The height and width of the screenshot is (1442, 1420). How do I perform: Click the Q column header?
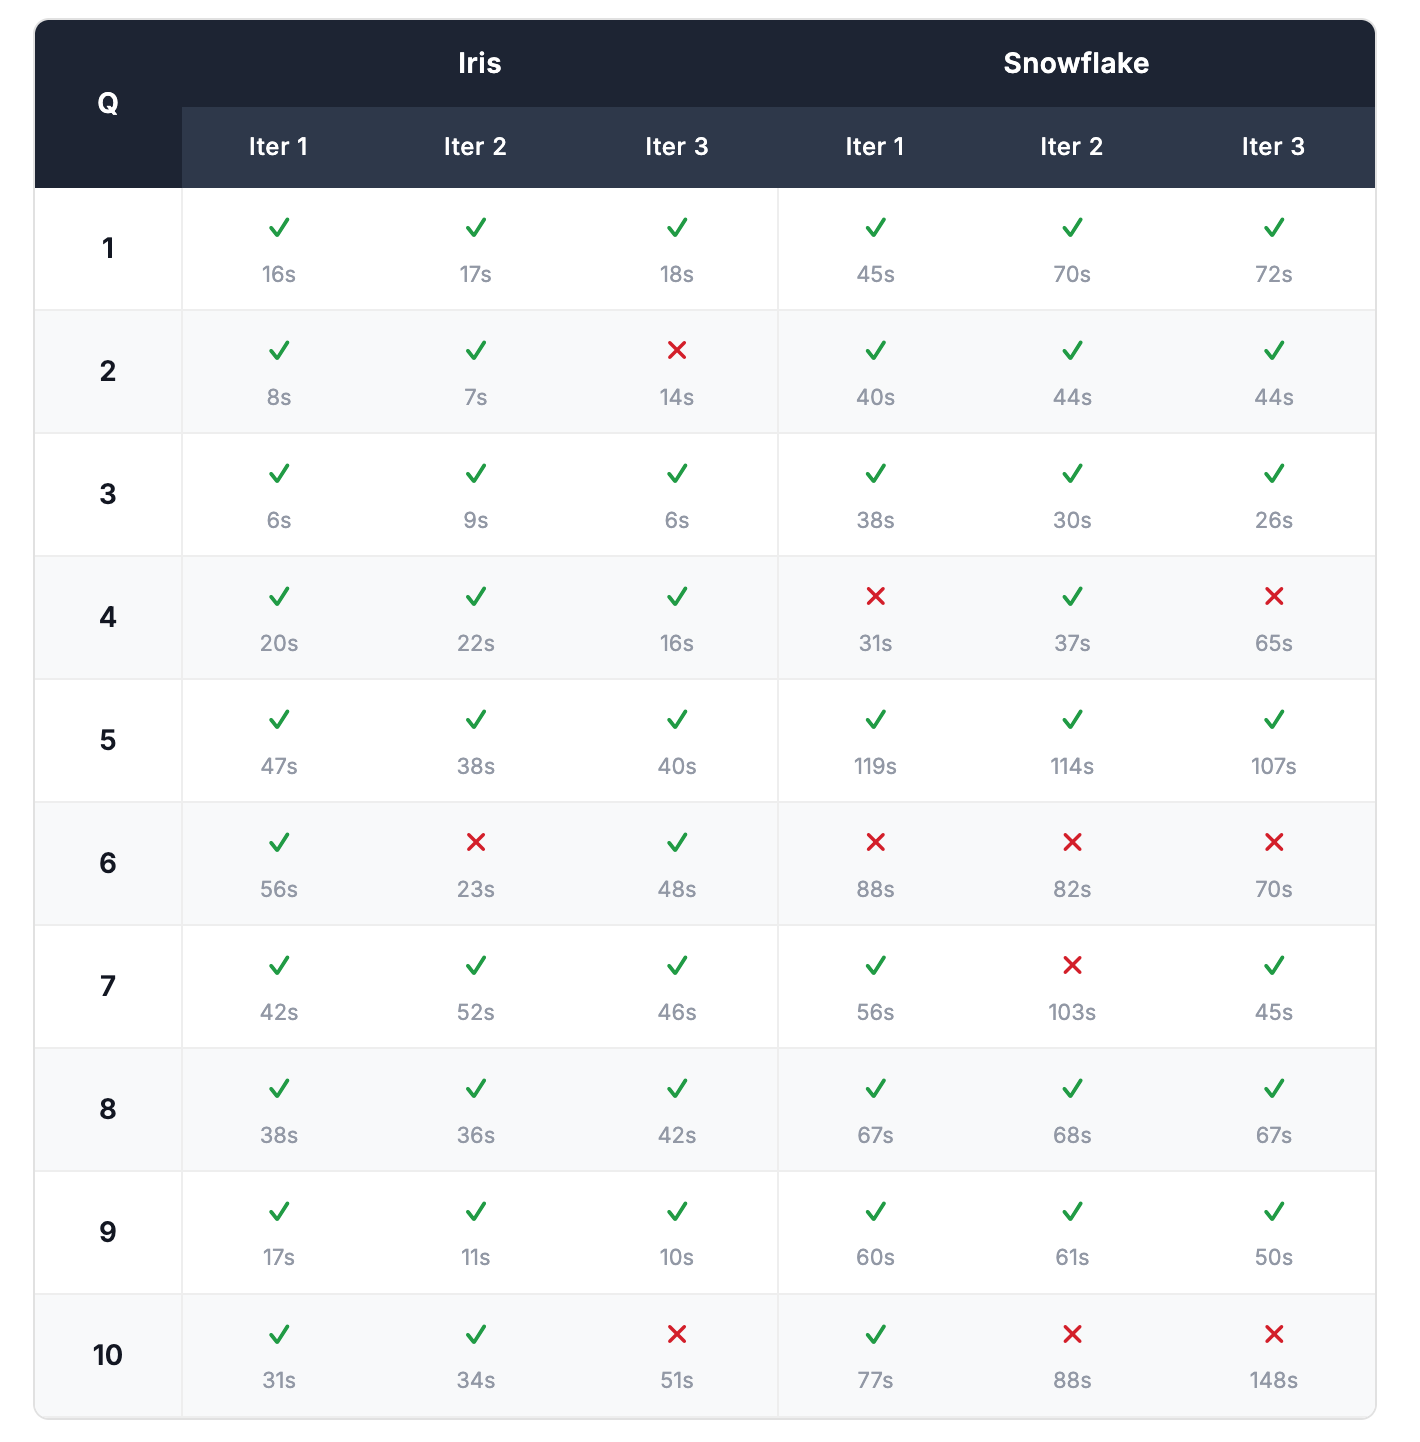(108, 103)
